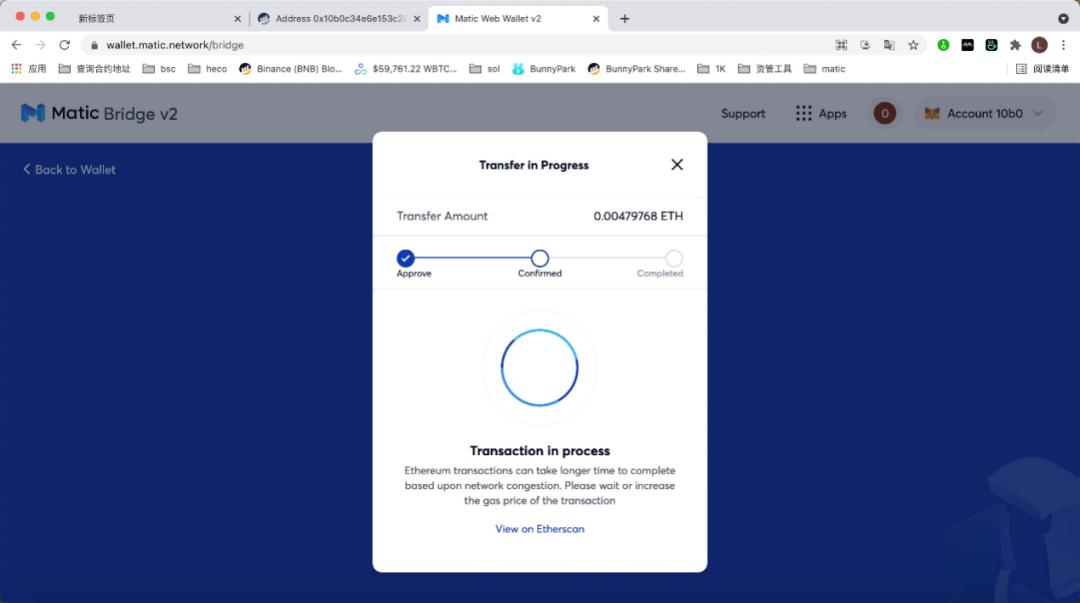The image size is (1080, 603).
Task: Open a new browser tab
Action: pyautogui.click(x=624, y=19)
